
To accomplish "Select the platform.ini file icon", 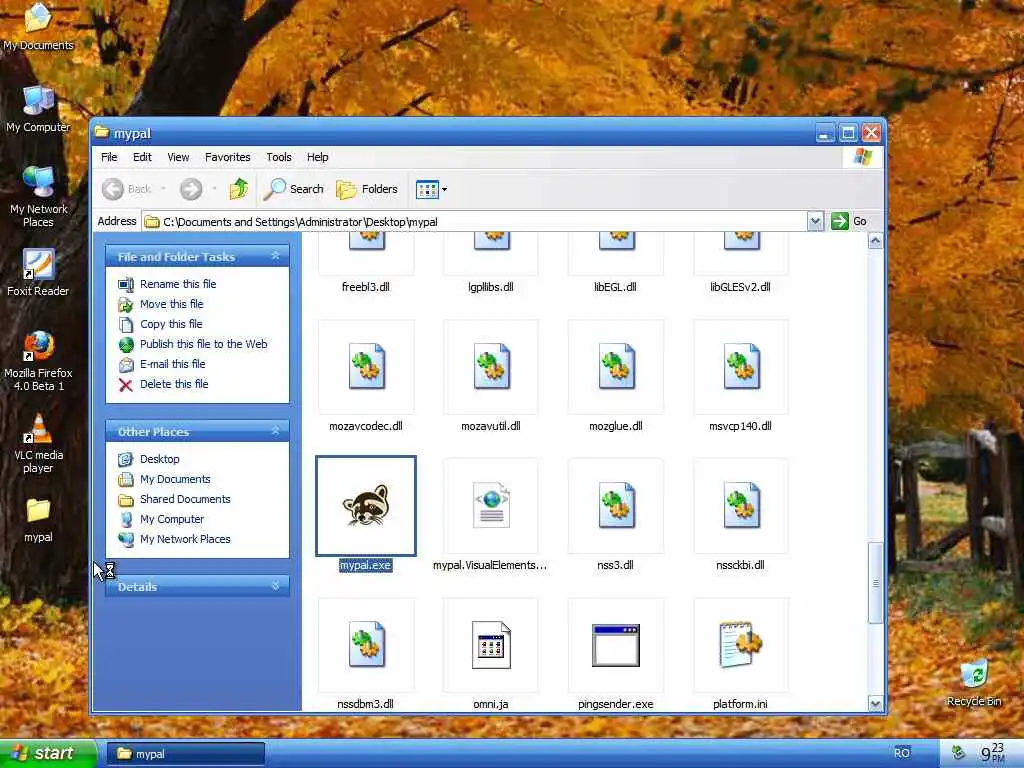I will tap(741, 645).
